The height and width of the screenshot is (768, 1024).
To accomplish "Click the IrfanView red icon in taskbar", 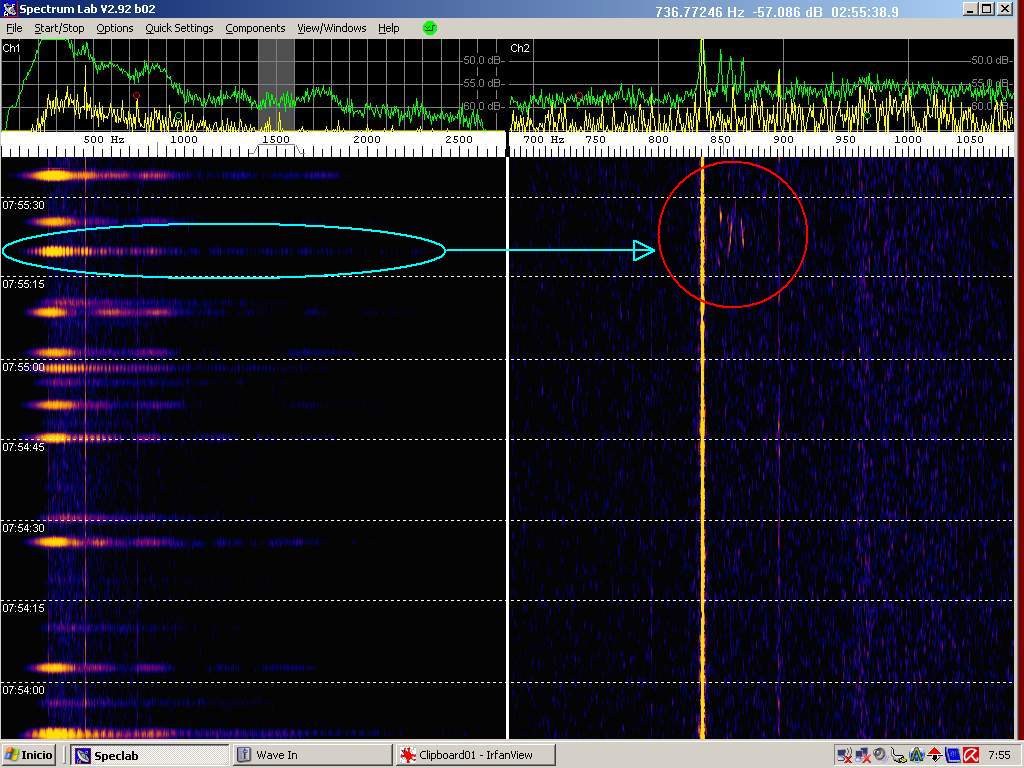I will coord(407,755).
